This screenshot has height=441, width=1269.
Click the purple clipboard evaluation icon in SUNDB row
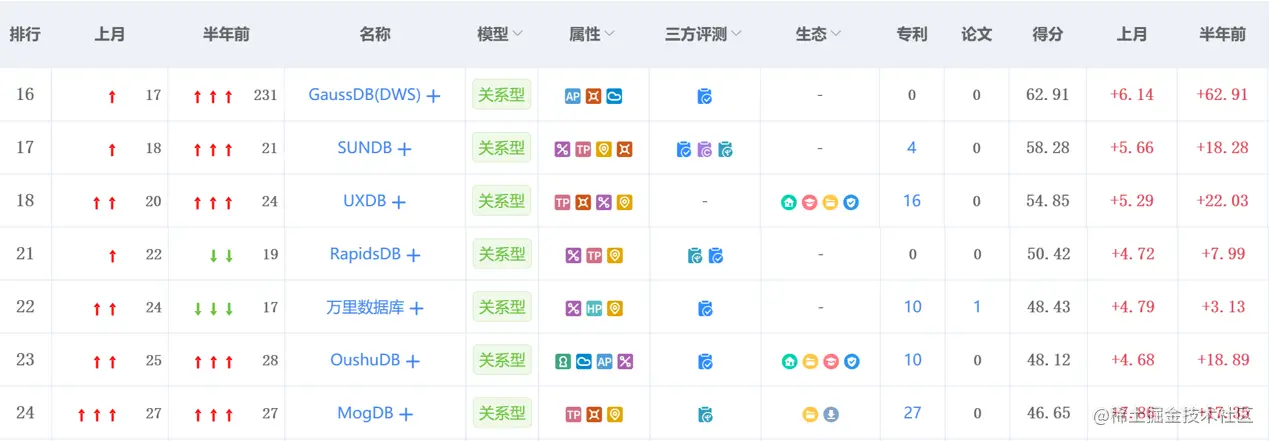click(x=705, y=149)
